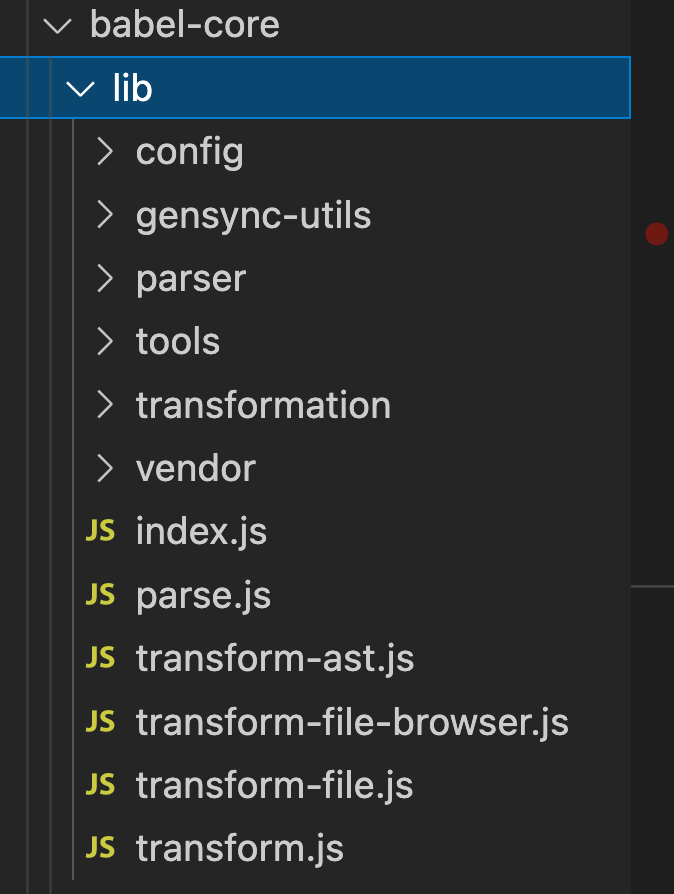Open the parse.js file
The width and height of the screenshot is (674, 894).
(x=203, y=594)
